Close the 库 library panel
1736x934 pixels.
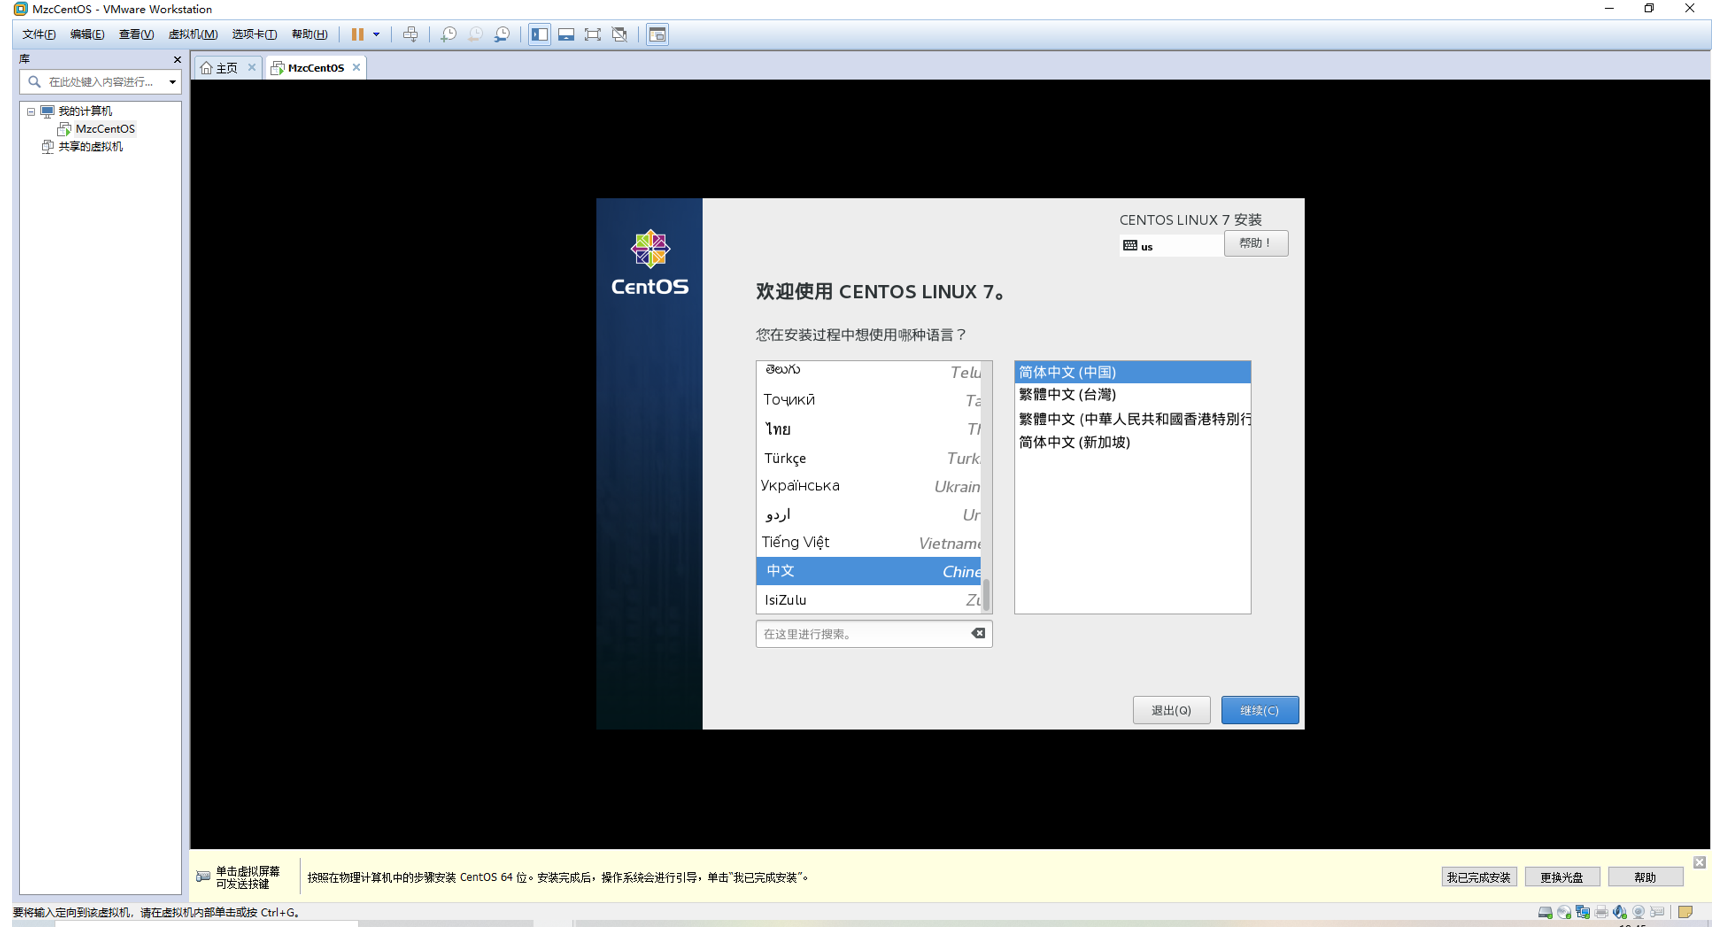177,60
